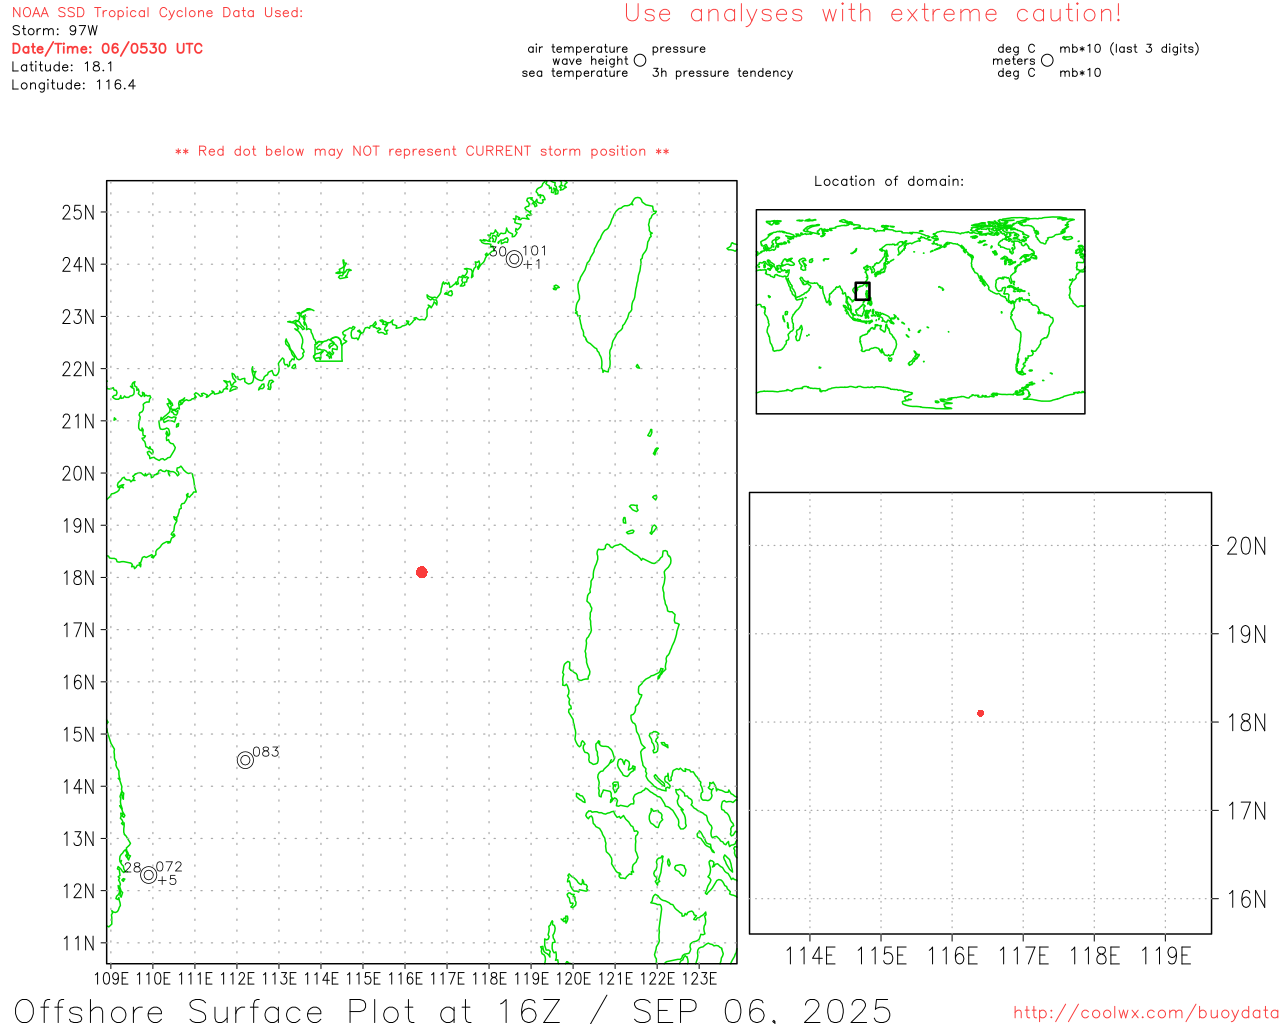Image resolution: width=1280 pixels, height=1024 pixels.
Task: Click the black domain box on world map
Action: click(862, 291)
